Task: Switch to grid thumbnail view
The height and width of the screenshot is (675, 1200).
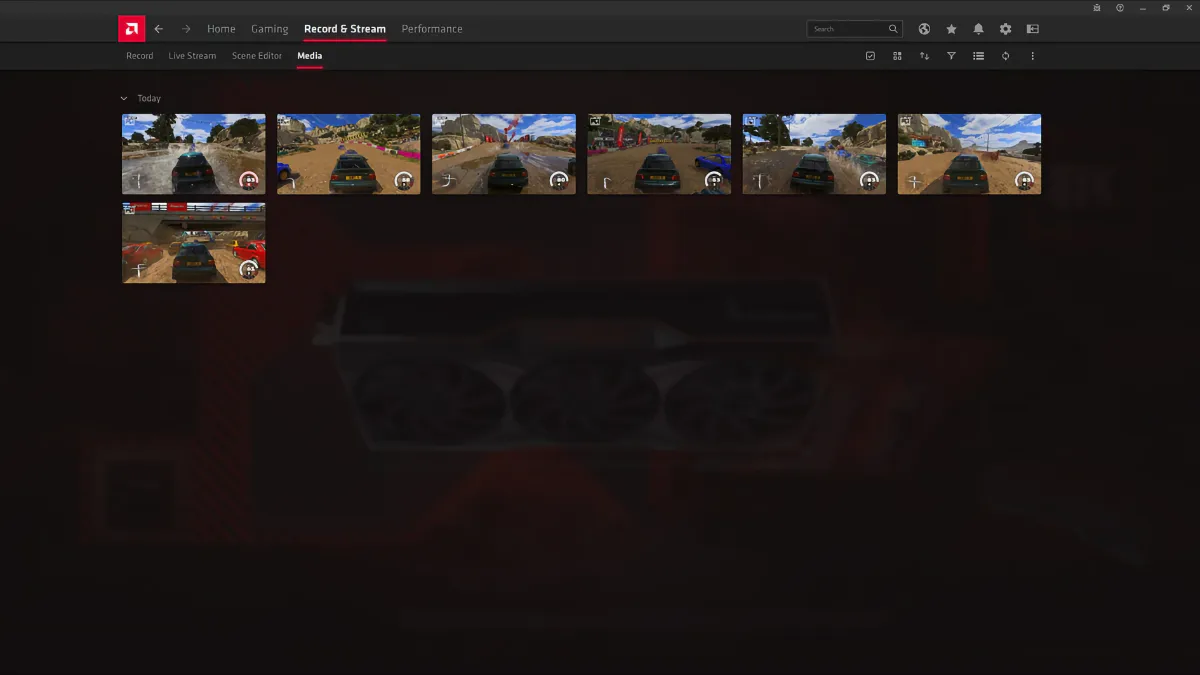Action: [x=897, y=56]
